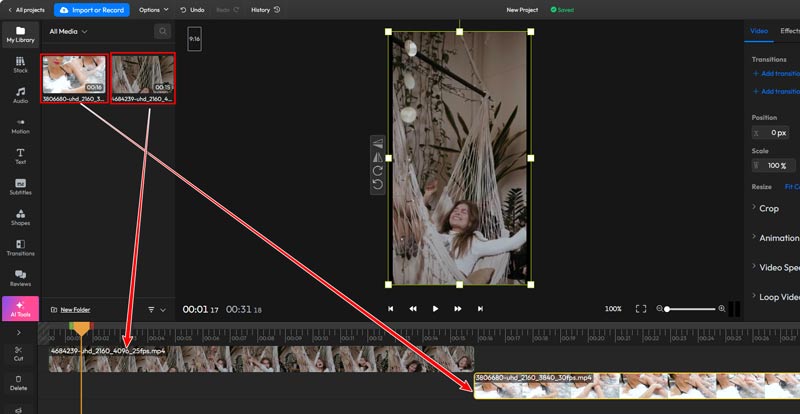Fast forward the playback
The height and width of the screenshot is (414, 800).
[458, 309]
